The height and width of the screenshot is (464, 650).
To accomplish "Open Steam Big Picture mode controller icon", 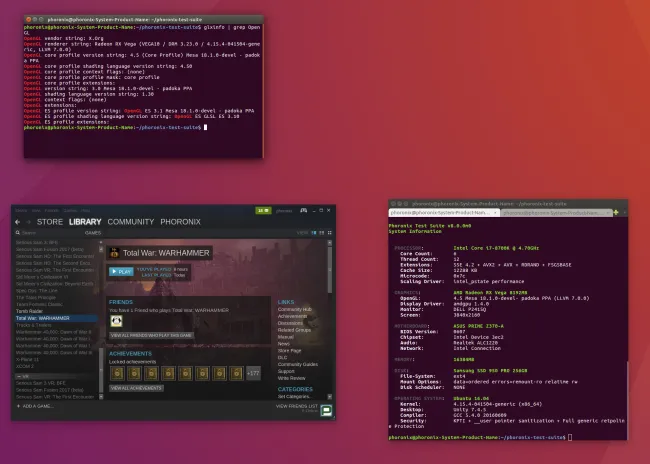I will 304,211.
